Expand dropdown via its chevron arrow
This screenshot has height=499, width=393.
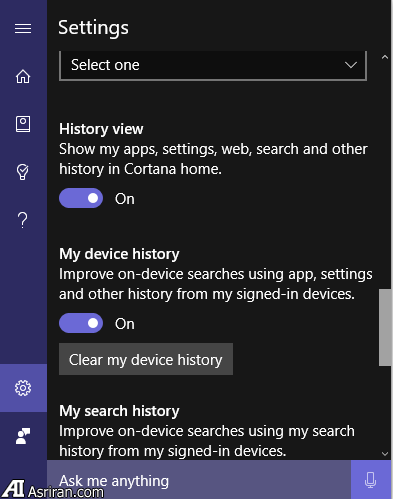(x=351, y=65)
